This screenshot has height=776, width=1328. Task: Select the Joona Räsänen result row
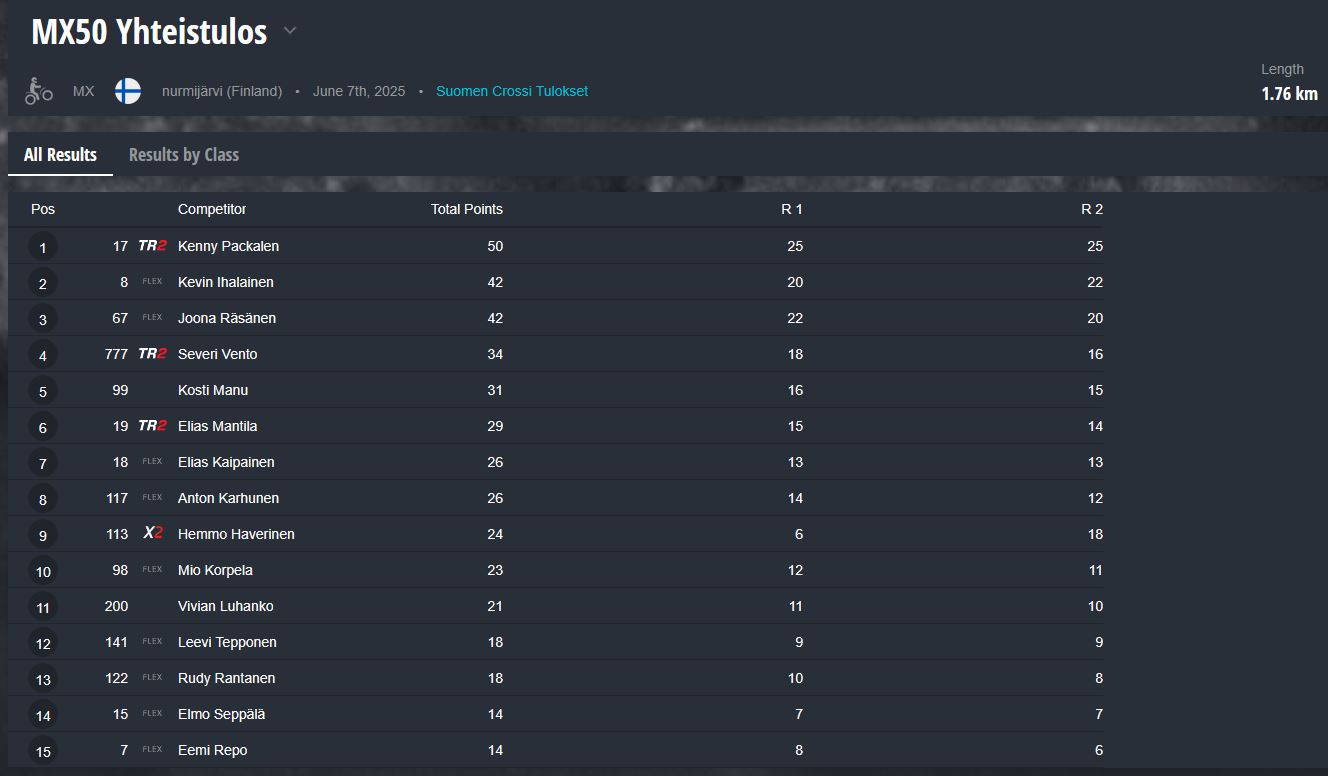click(556, 318)
